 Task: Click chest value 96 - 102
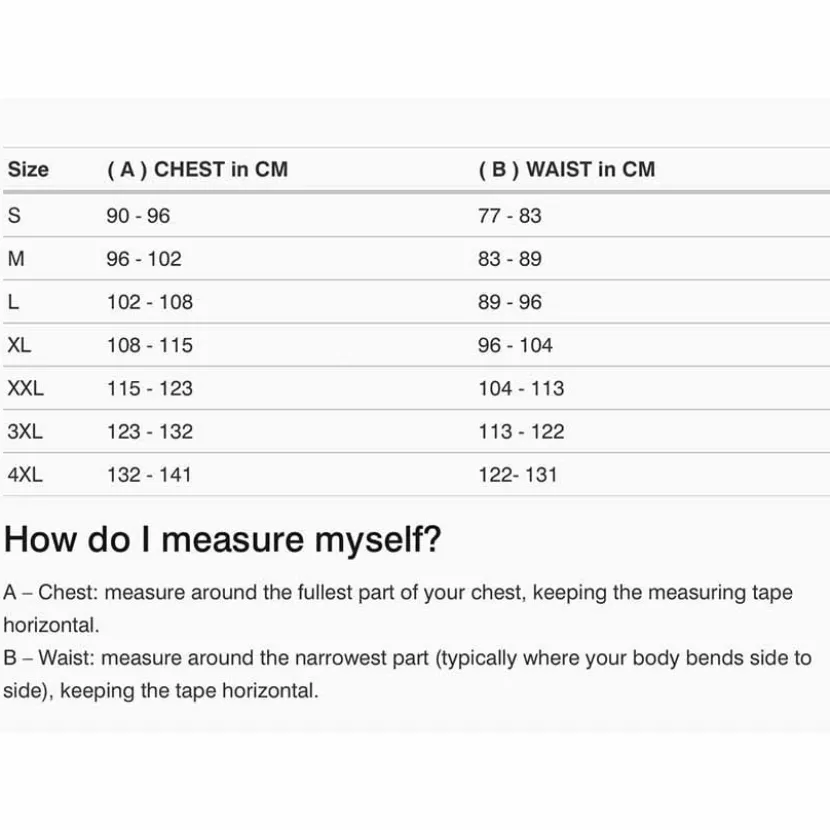(x=144, y=258)
